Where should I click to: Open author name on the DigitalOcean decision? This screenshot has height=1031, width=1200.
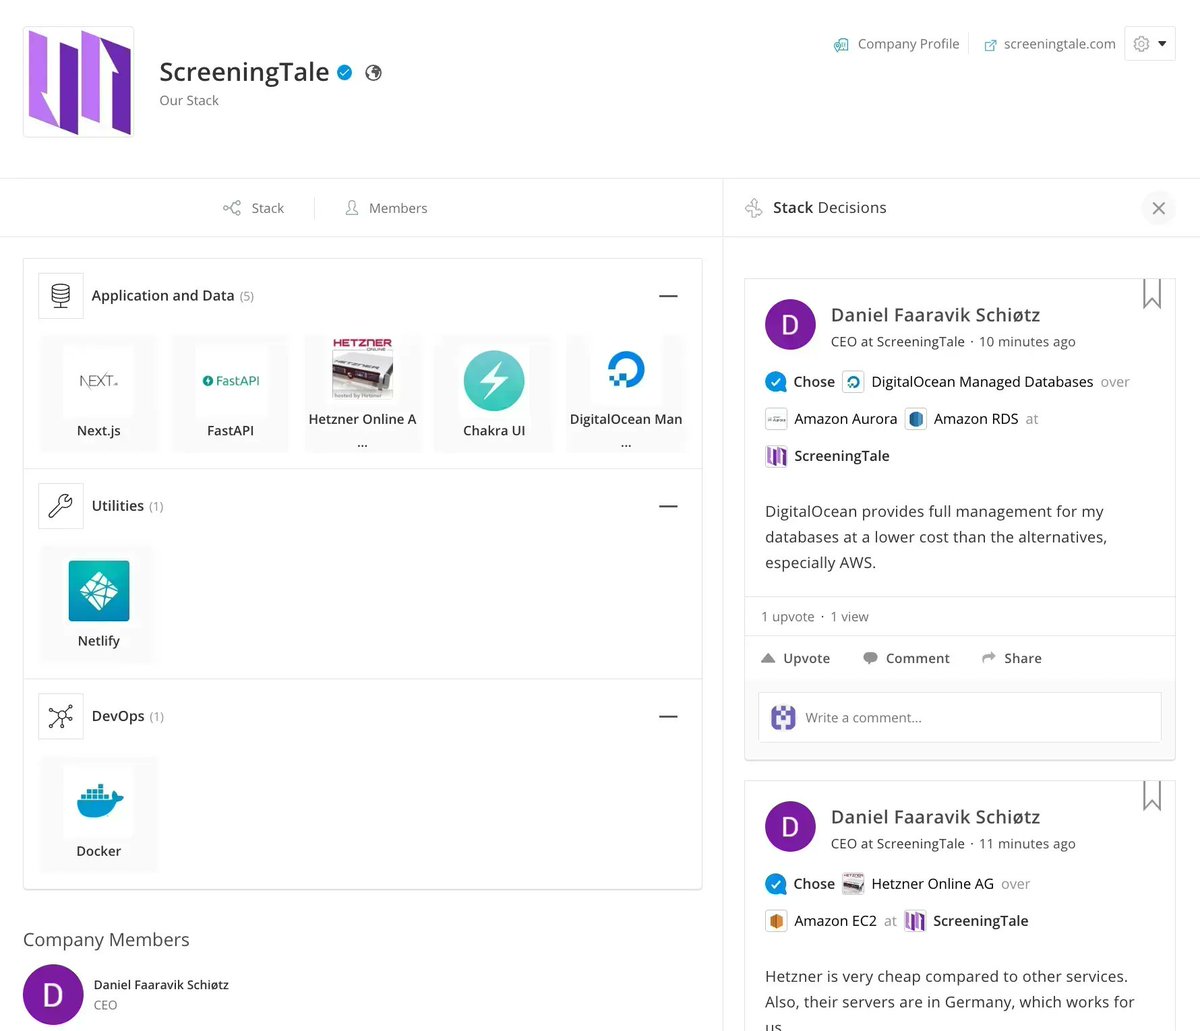tap(935, 315)
